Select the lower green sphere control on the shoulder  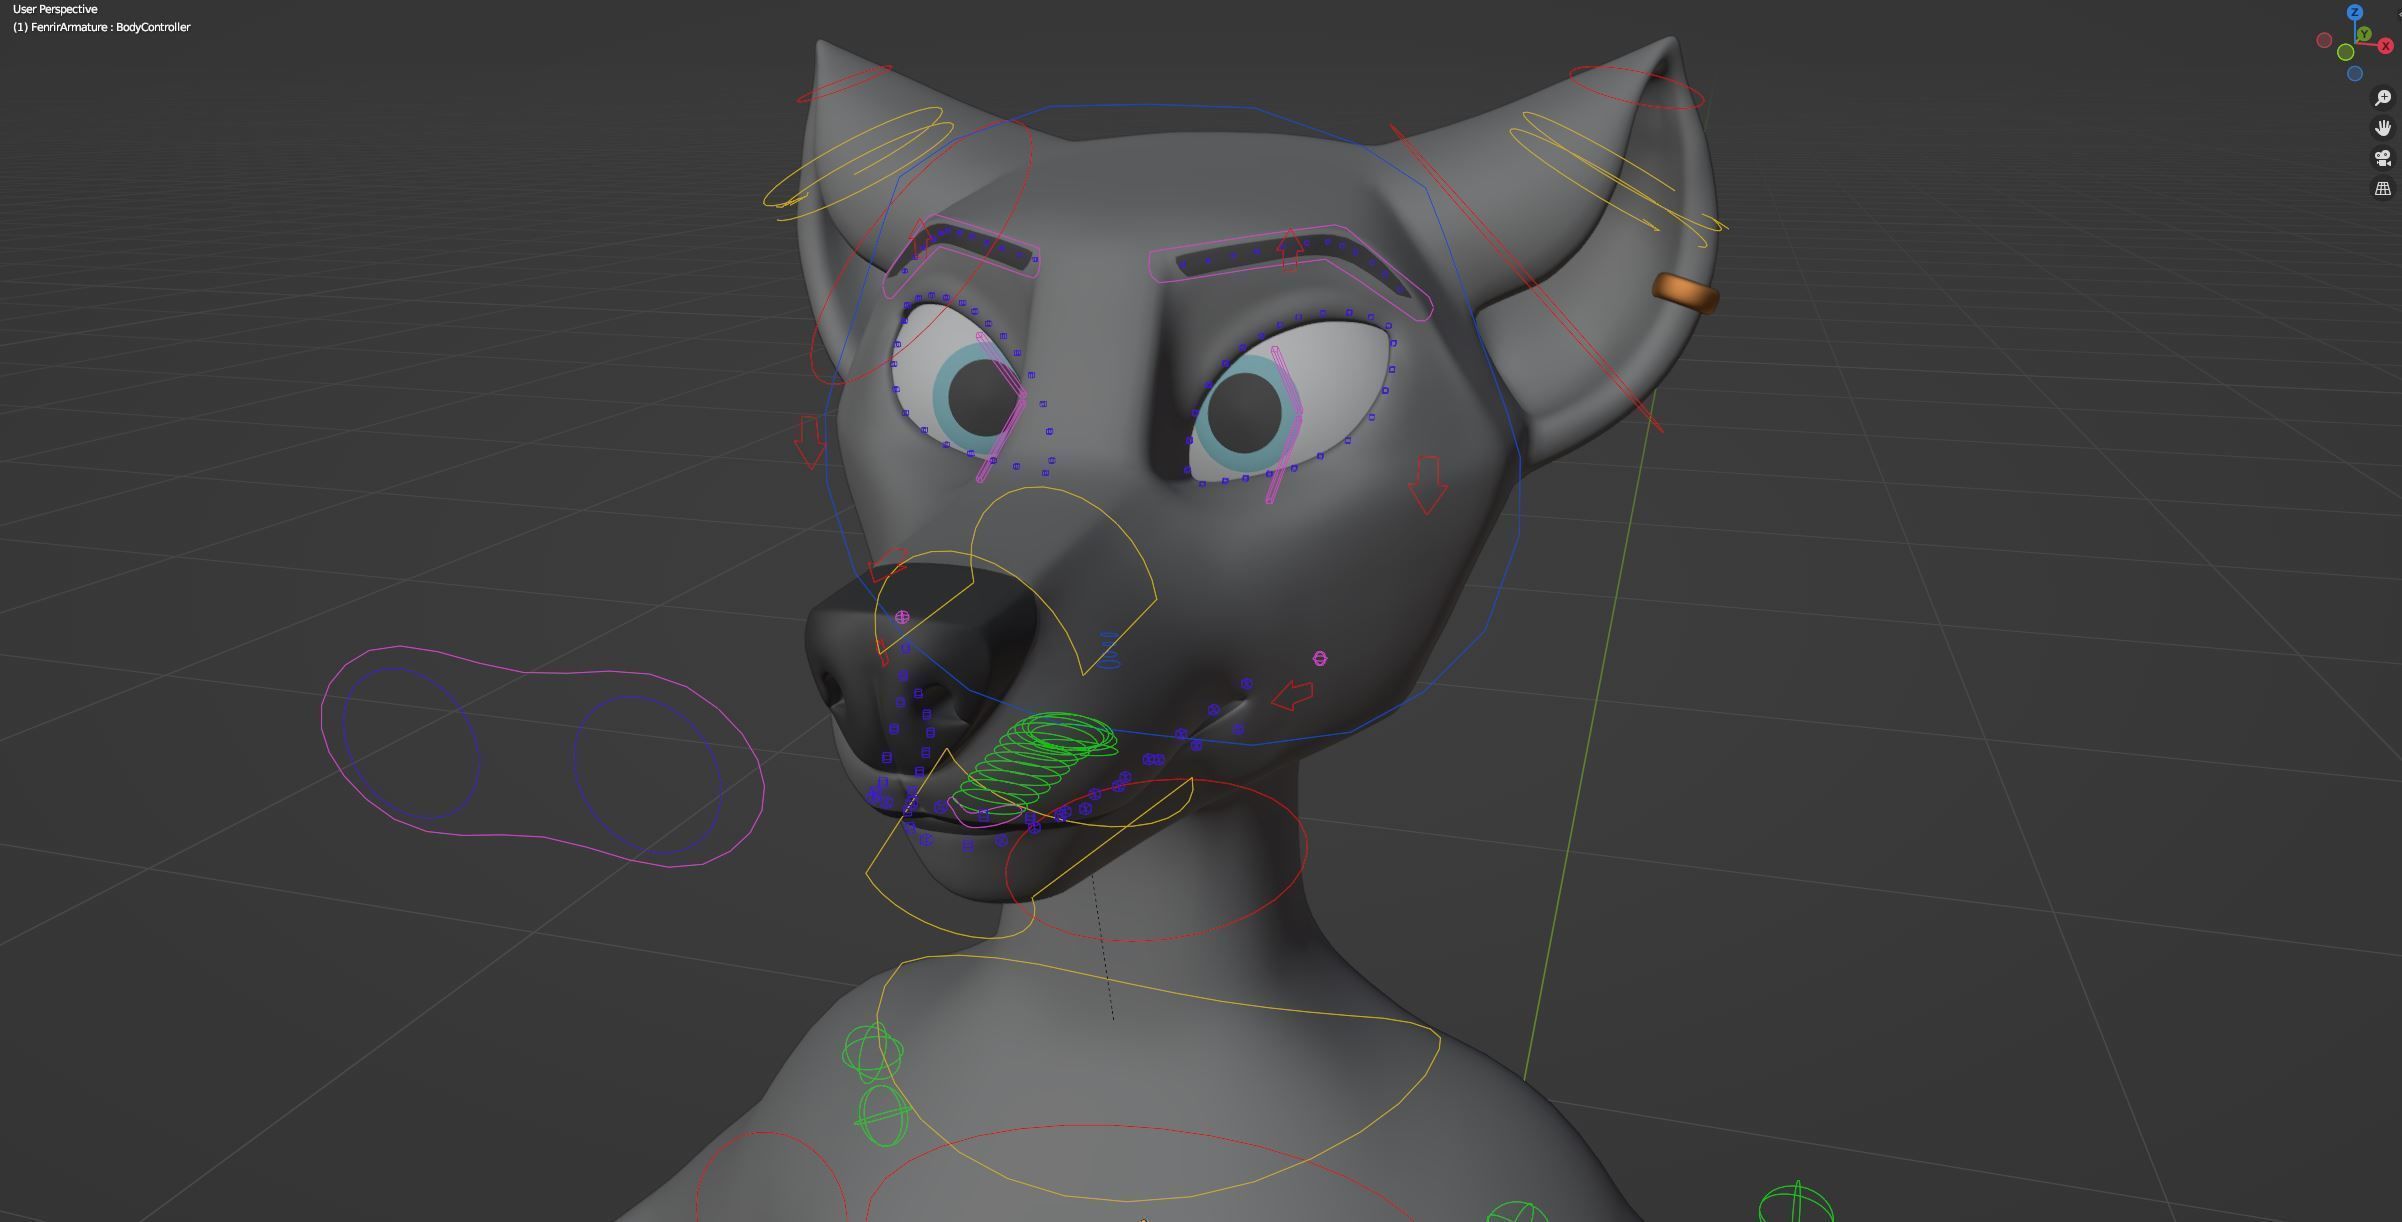click(x=883, y=1116)
